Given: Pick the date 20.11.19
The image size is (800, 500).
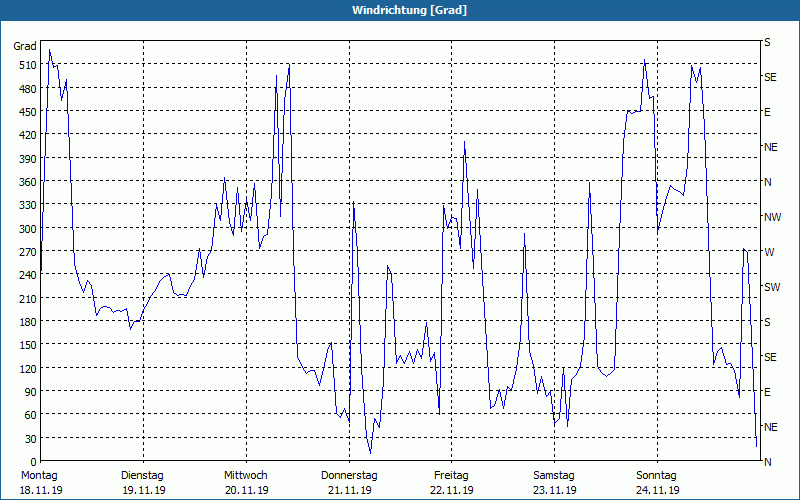Looking at the screenshot, I should [x=246, y=491].
